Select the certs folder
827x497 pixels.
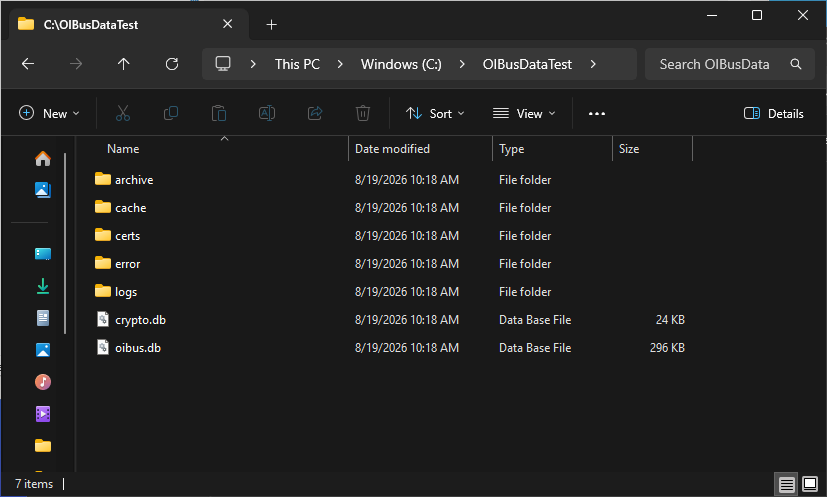coord(127,236)
